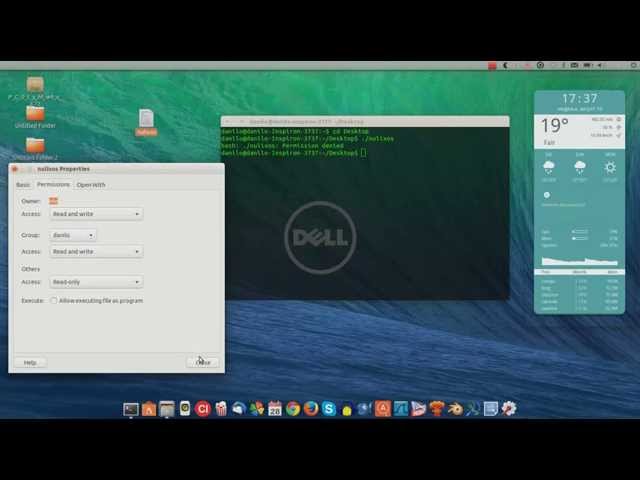Select the nullxos file icon on the desktop
This screenshot has width=640, height=480.
pyautogui.click(x=146, y=122)
